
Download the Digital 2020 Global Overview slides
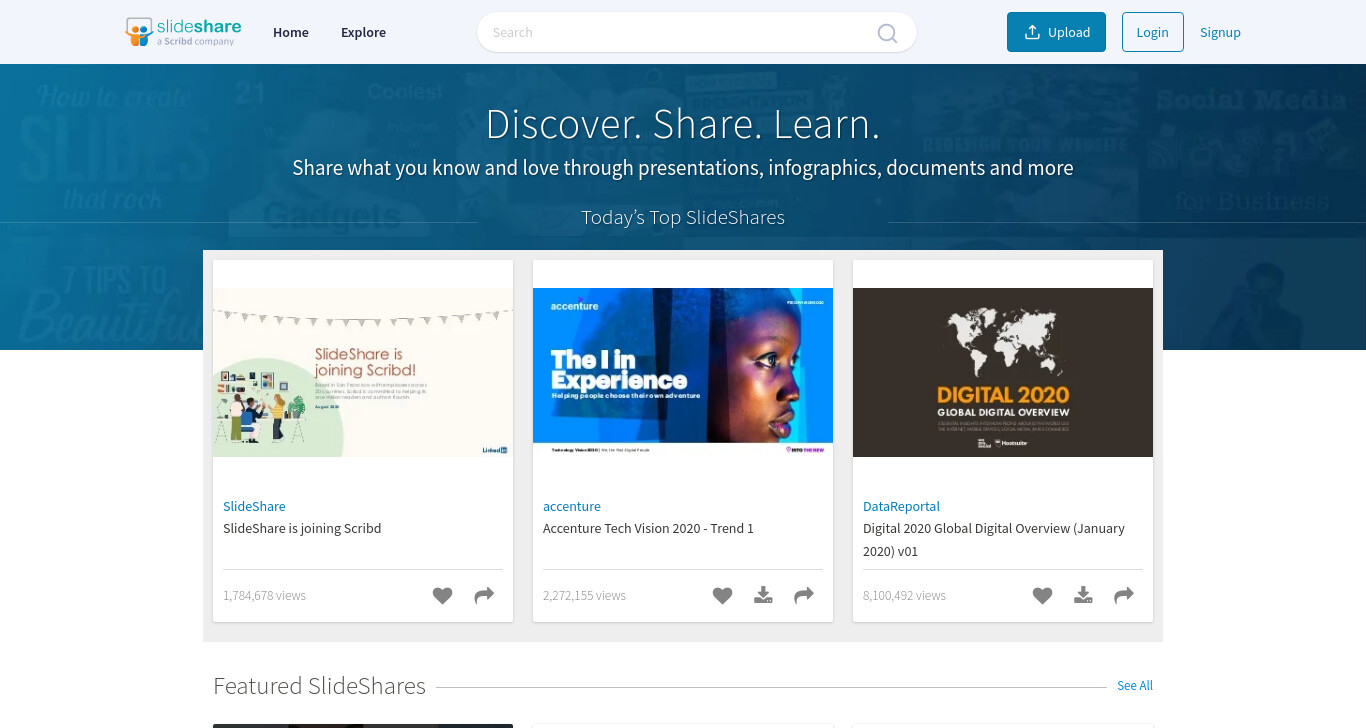tap(1083, 596)
